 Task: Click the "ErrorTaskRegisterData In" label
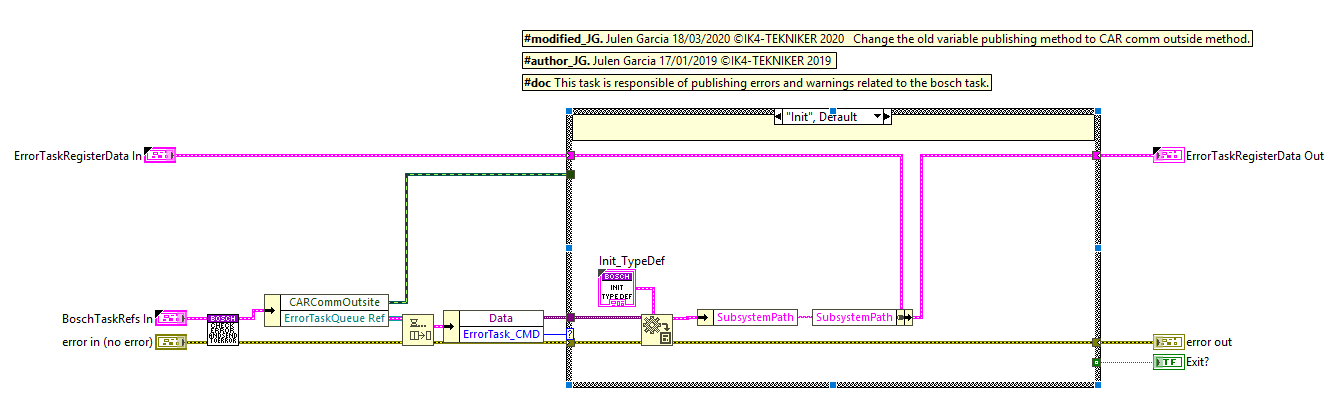[x=77, y=156]
